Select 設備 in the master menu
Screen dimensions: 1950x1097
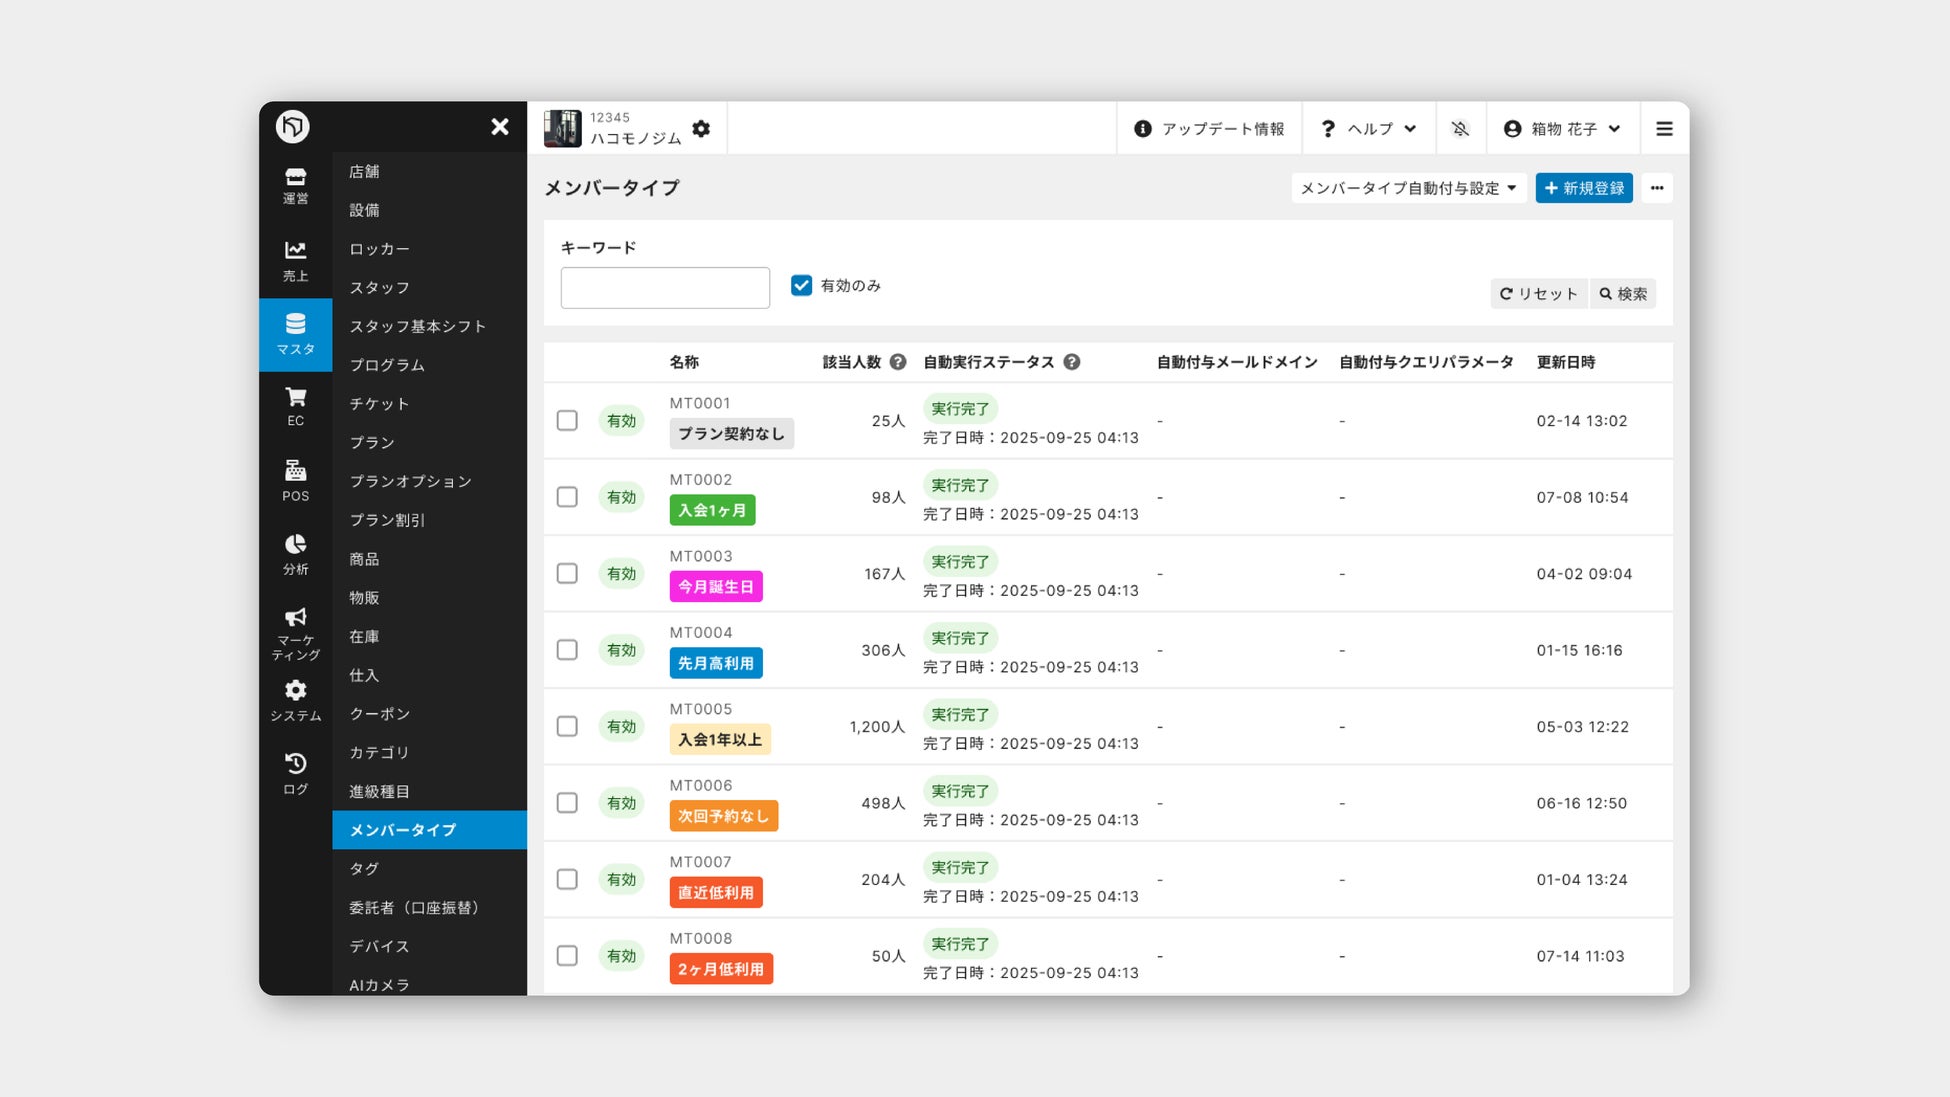(x=429, y=210)
